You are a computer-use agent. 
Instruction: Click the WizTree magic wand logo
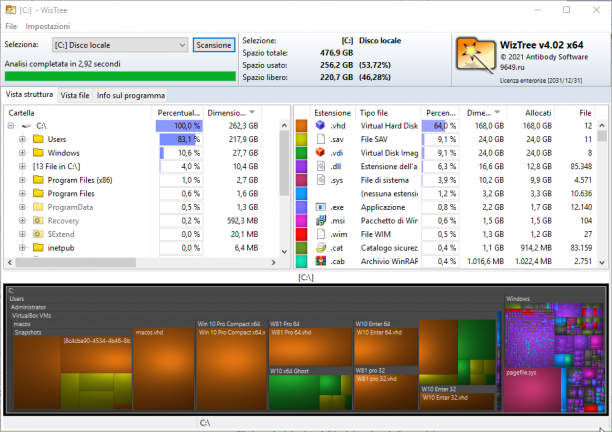pyautogui.click(x=475, y=55)
